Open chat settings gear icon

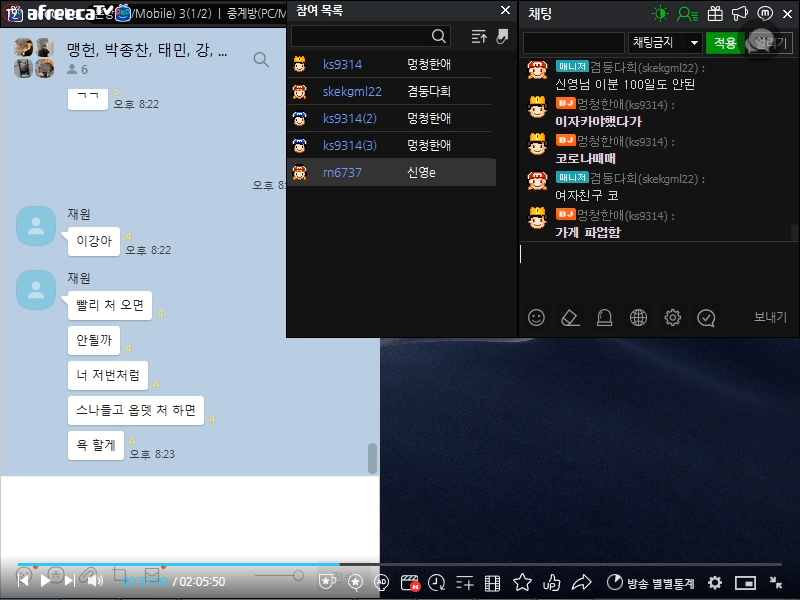[x=673, y=318]
